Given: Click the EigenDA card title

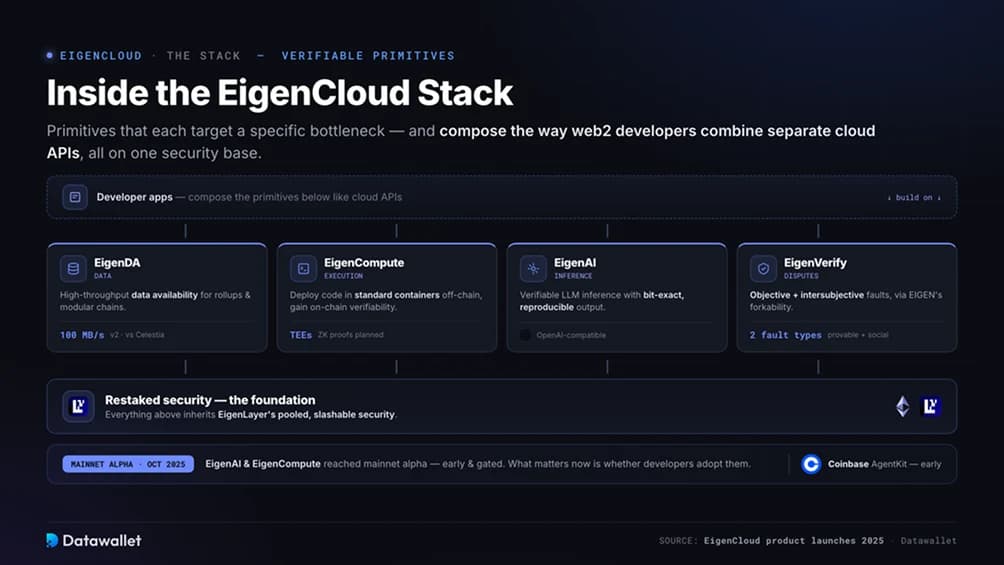Looking at the screenshot, I should (117, 263).
